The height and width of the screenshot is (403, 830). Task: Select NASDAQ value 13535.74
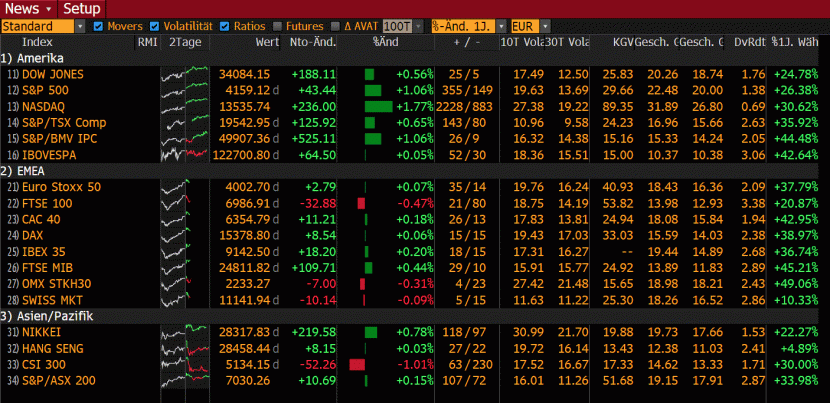[x=244, y=106]
